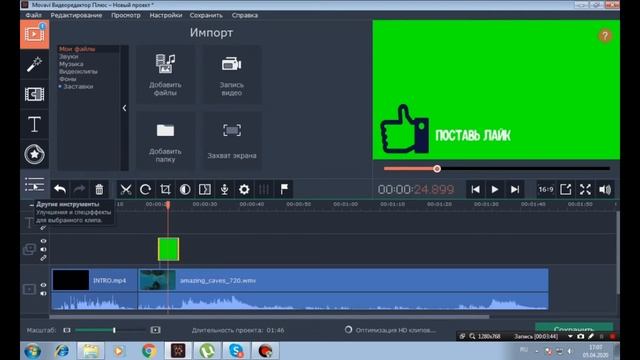Screen dimensions: 640x360
Task: Open Color adjustments half-circle tool
Action: 185,189
